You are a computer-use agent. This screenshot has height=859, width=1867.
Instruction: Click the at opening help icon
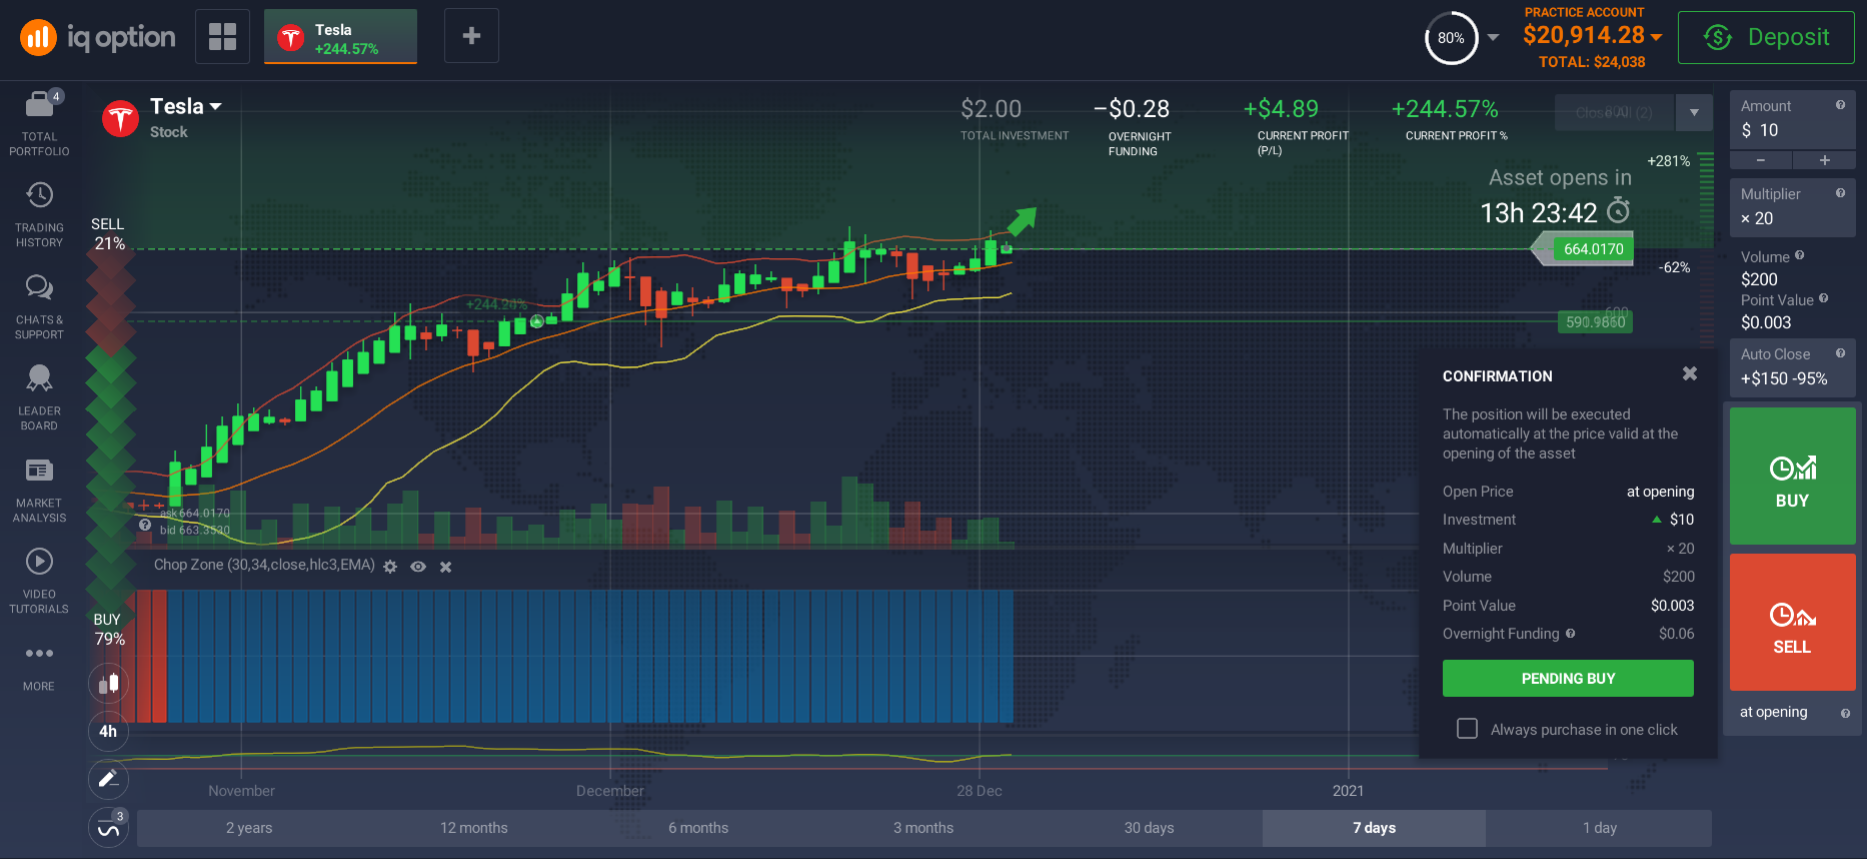click(x=1845, y=713)
